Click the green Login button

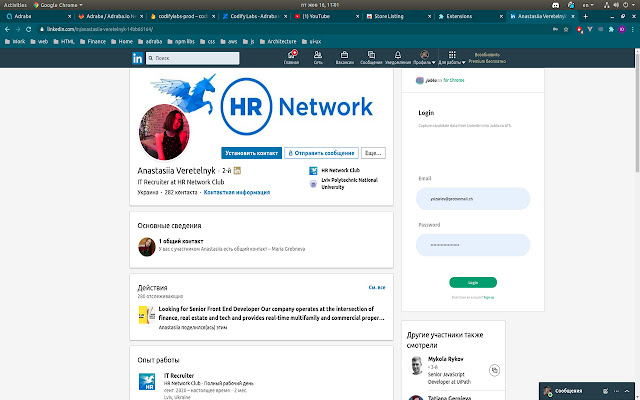coord(473,282)
